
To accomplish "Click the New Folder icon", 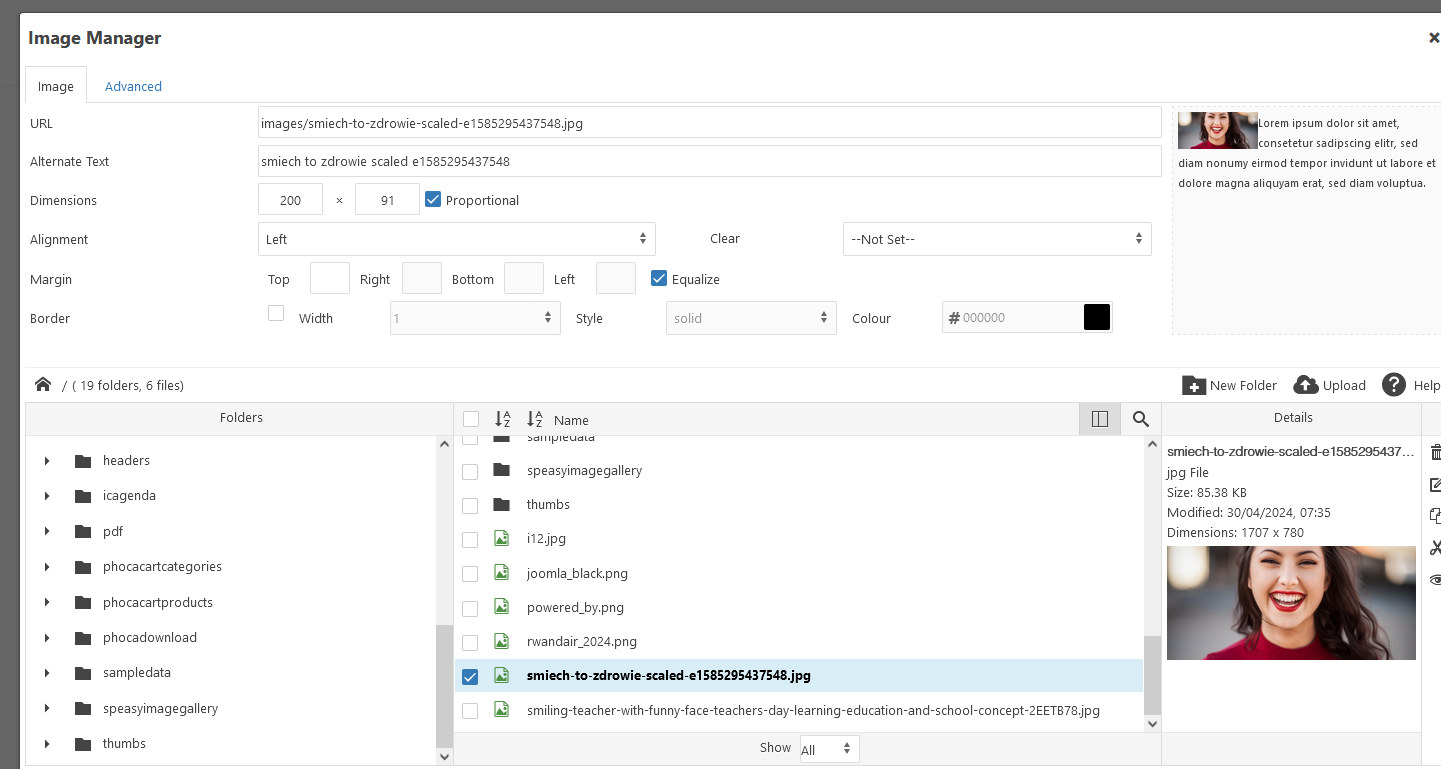I will coord(1194,385).
